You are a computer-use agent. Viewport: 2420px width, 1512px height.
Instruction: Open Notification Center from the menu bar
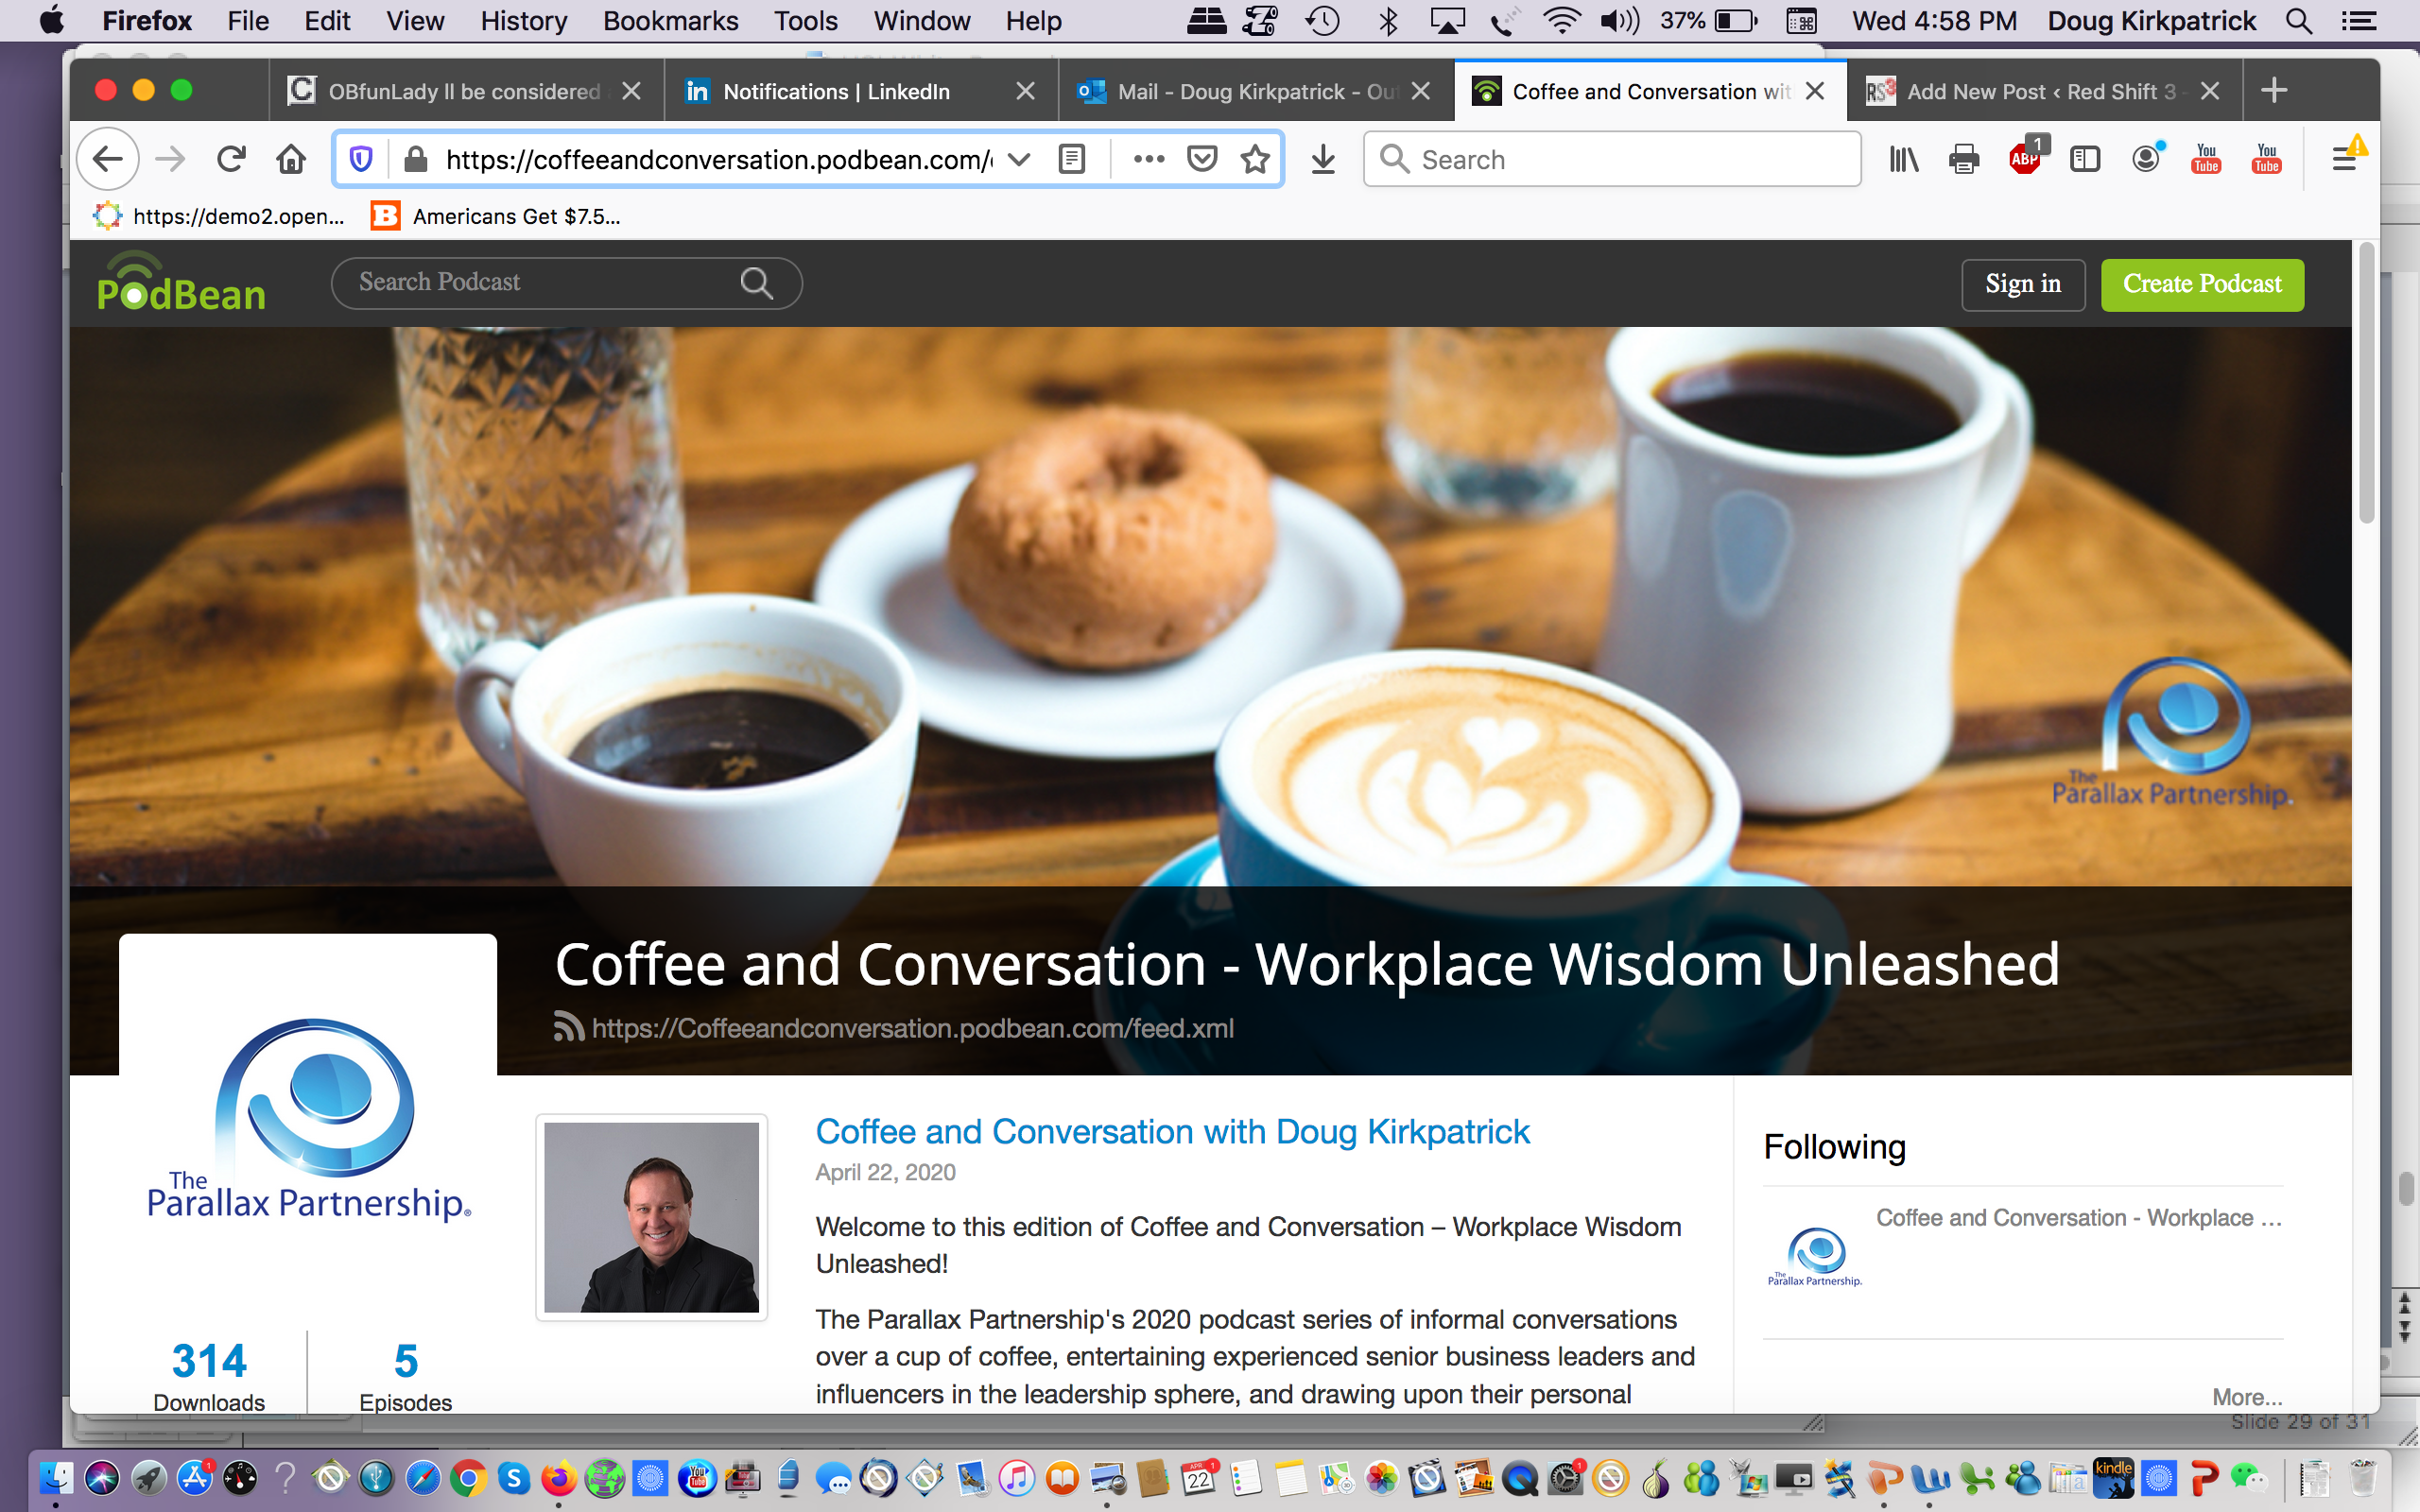(2360, 21)
